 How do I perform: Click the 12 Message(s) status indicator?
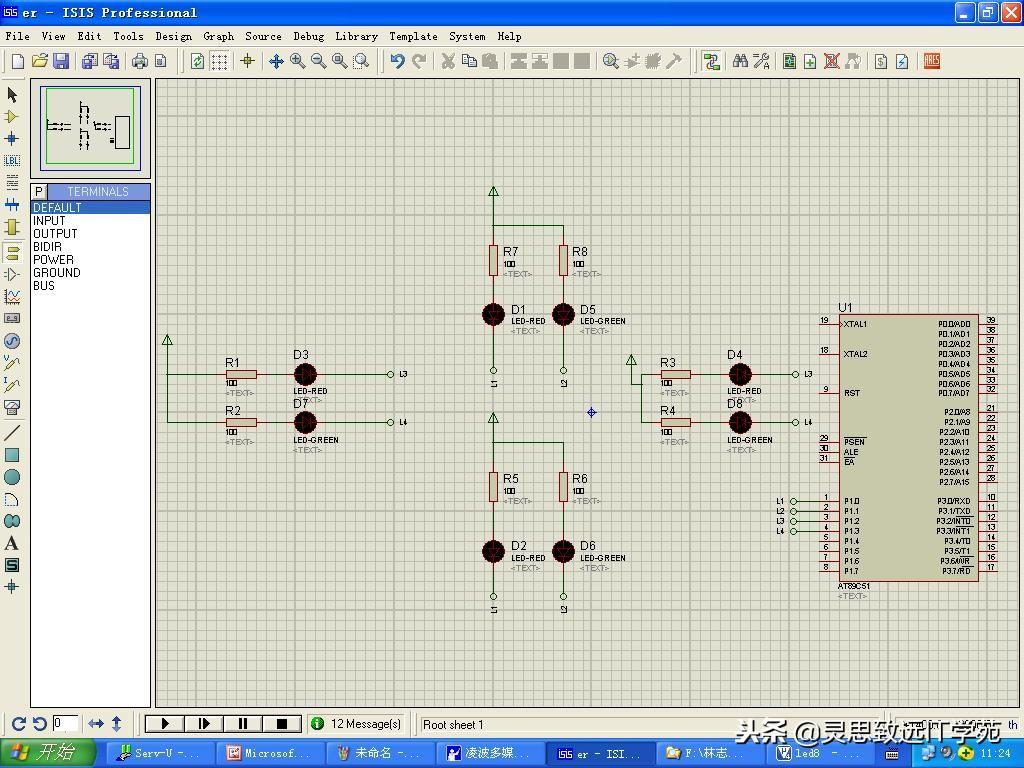[x=357, y=724]
